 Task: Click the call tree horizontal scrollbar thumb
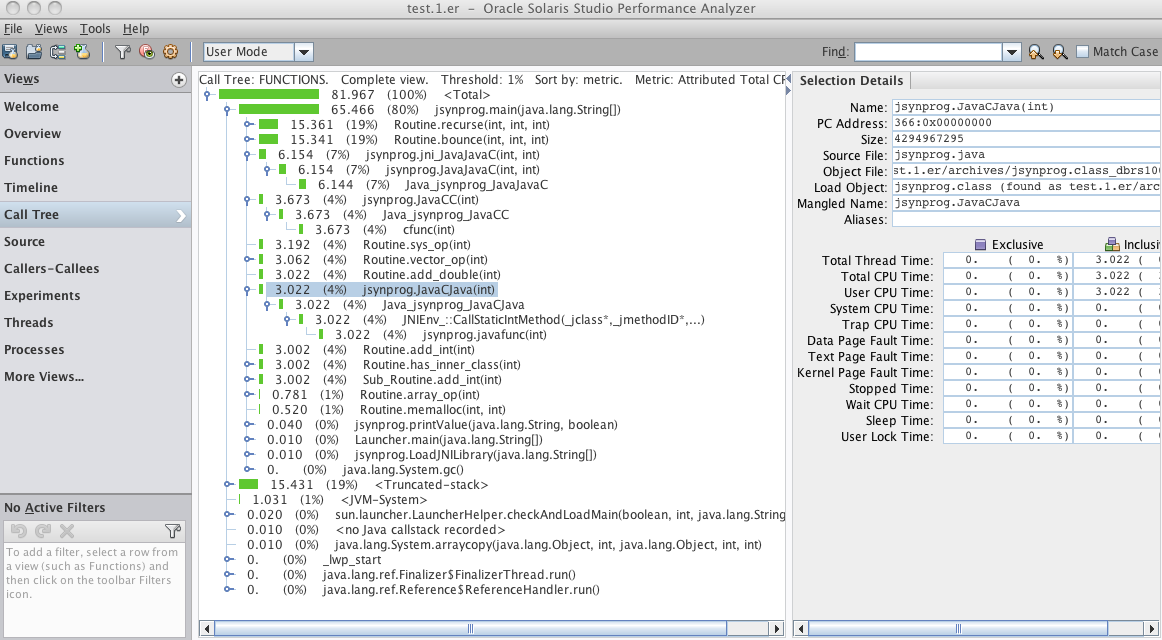(471, 628)
